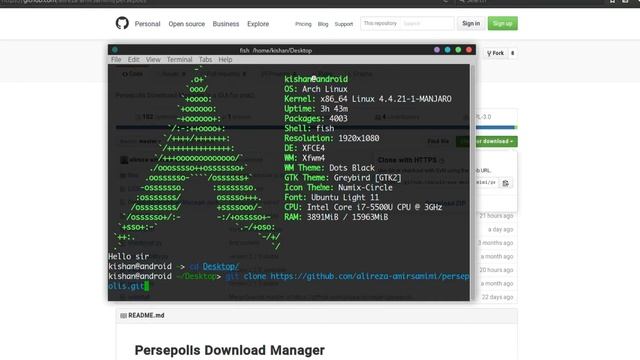Screen dimensions: 640x360
Task: Click the '21 hours ago' timestamp
Action: [x=496, y=216]
